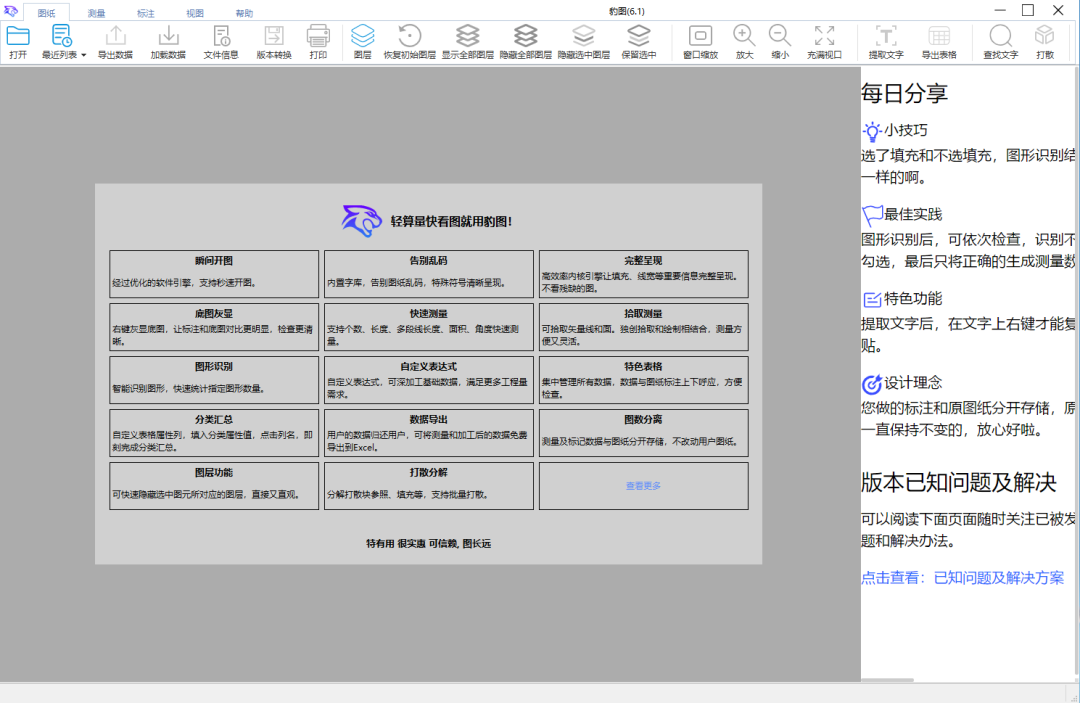Click the 版本转换 version convert icon

(274, 42)
